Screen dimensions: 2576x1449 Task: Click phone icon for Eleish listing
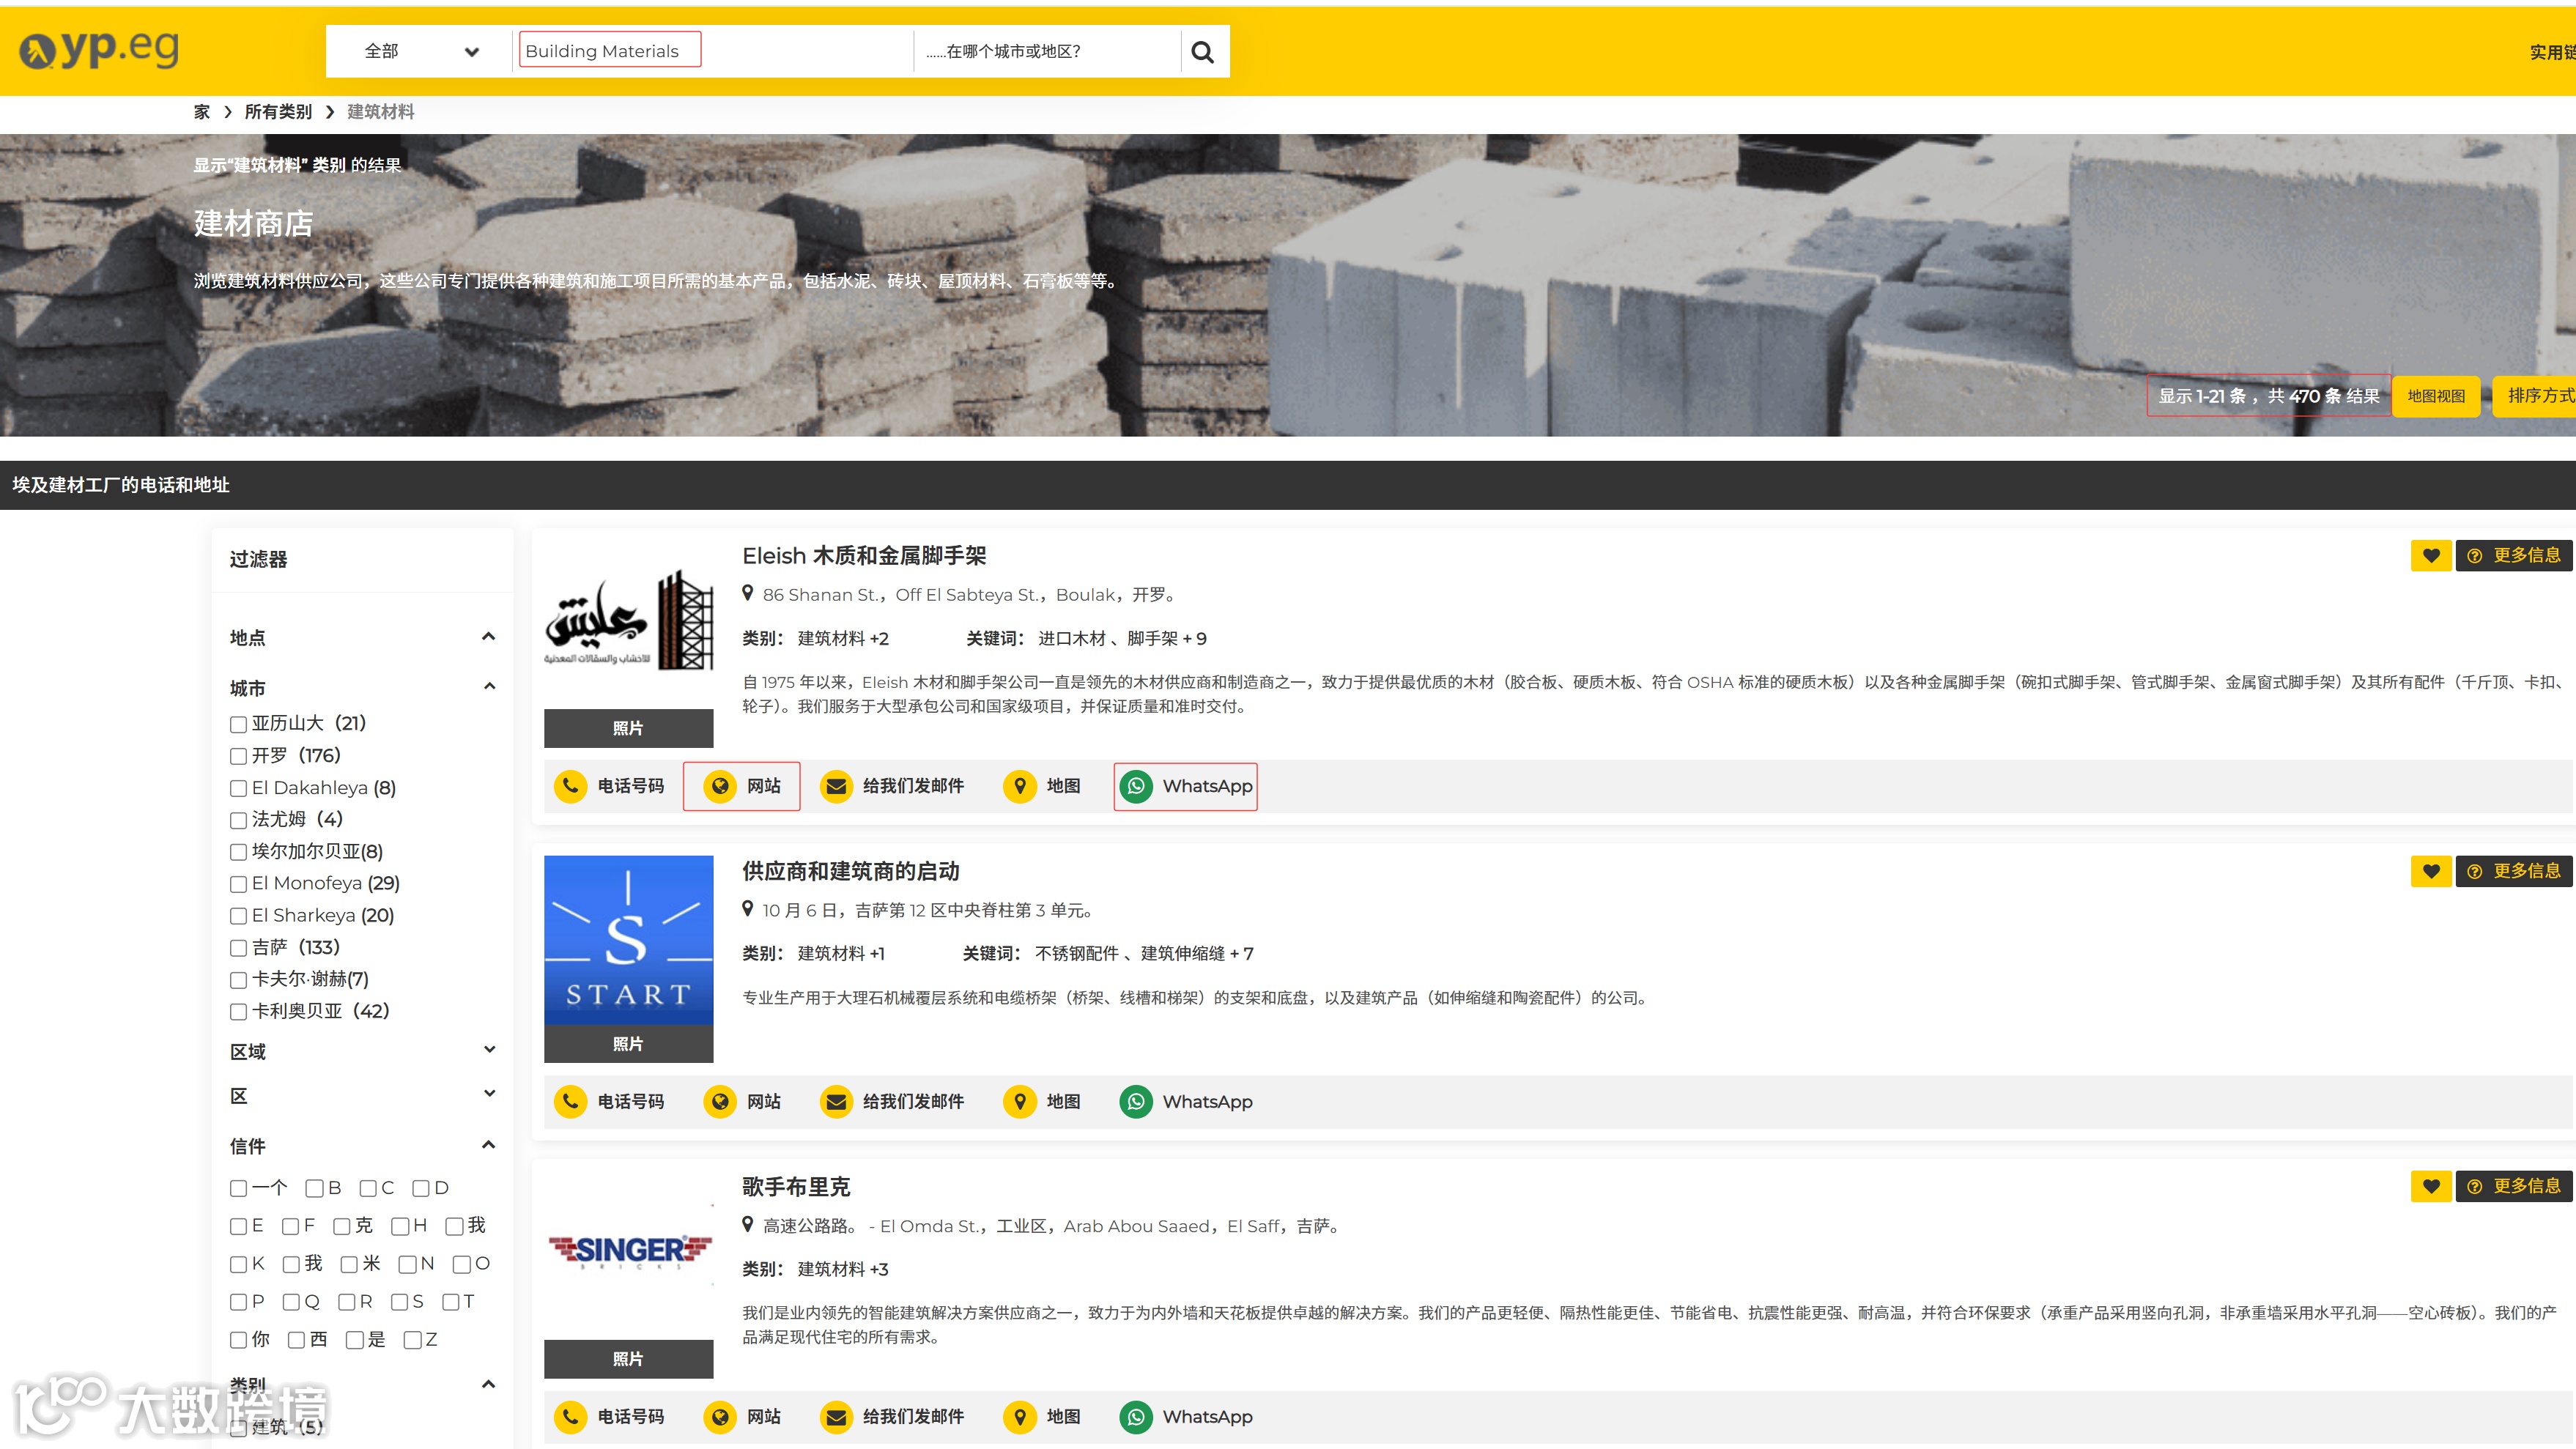(x=570, y=786)
